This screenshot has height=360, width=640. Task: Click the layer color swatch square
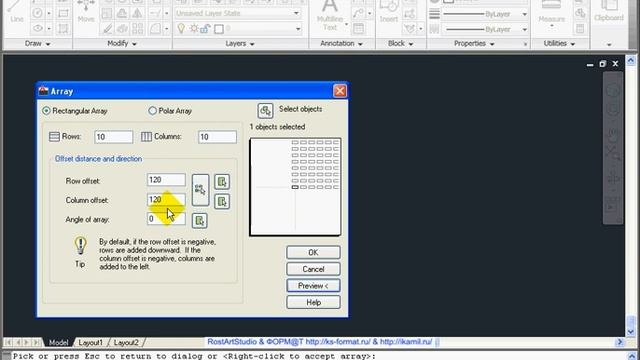point(219,29)
